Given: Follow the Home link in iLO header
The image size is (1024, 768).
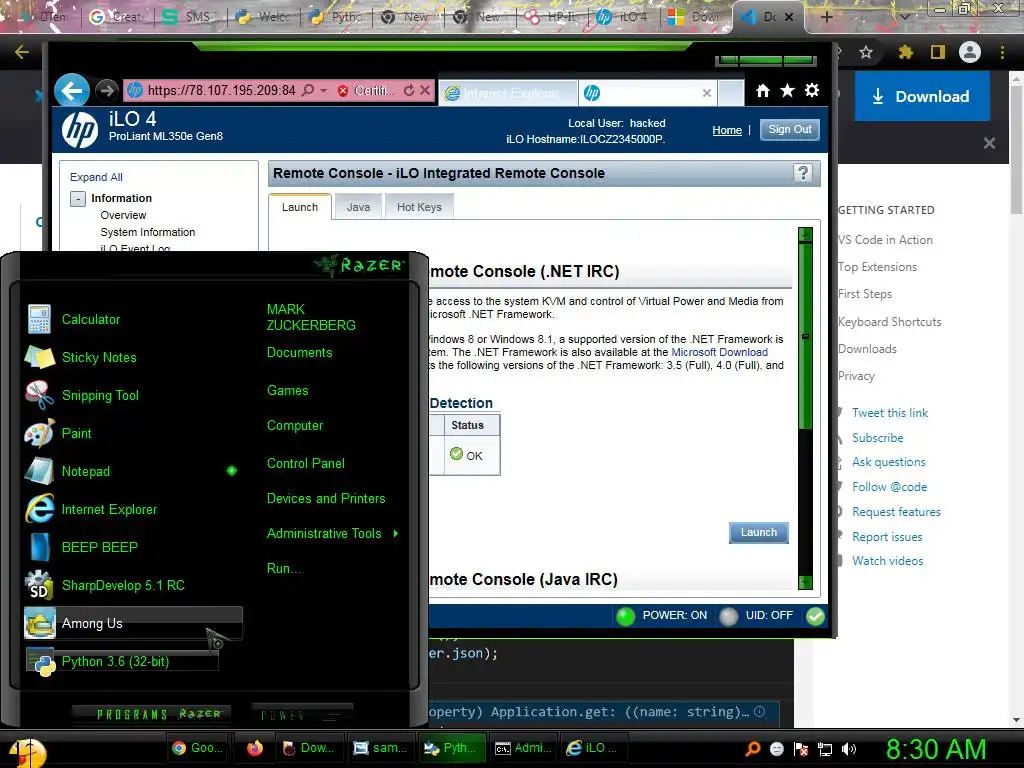Looking at the screenshot, I should [727, 130].
